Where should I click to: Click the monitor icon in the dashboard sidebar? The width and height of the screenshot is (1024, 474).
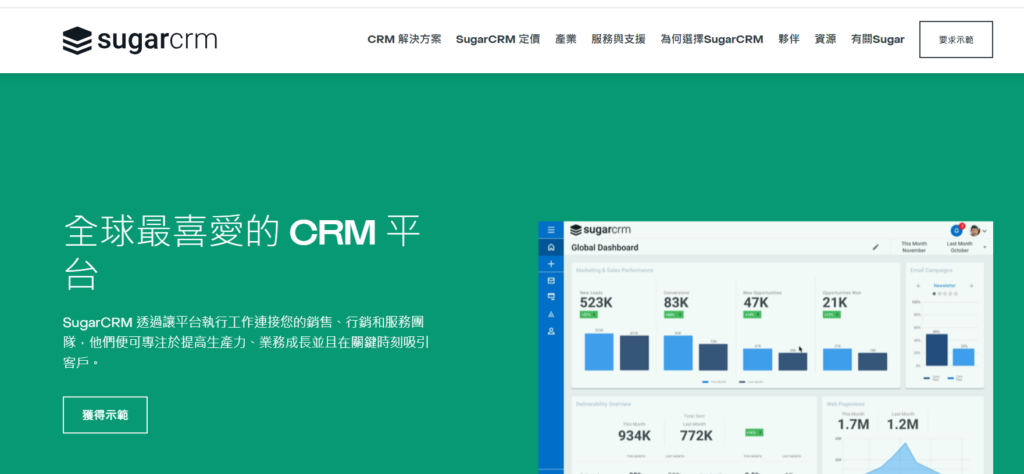click(551, 296)
